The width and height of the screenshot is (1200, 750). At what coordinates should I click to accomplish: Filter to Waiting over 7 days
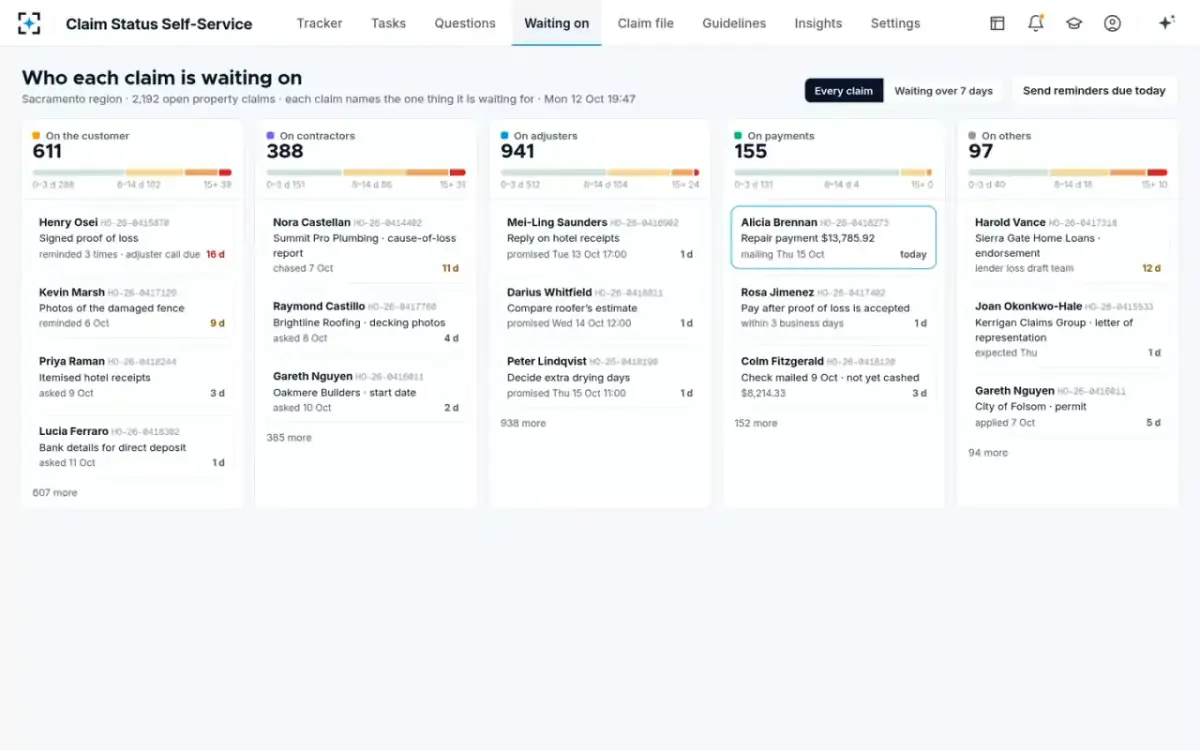pos(943,91)
